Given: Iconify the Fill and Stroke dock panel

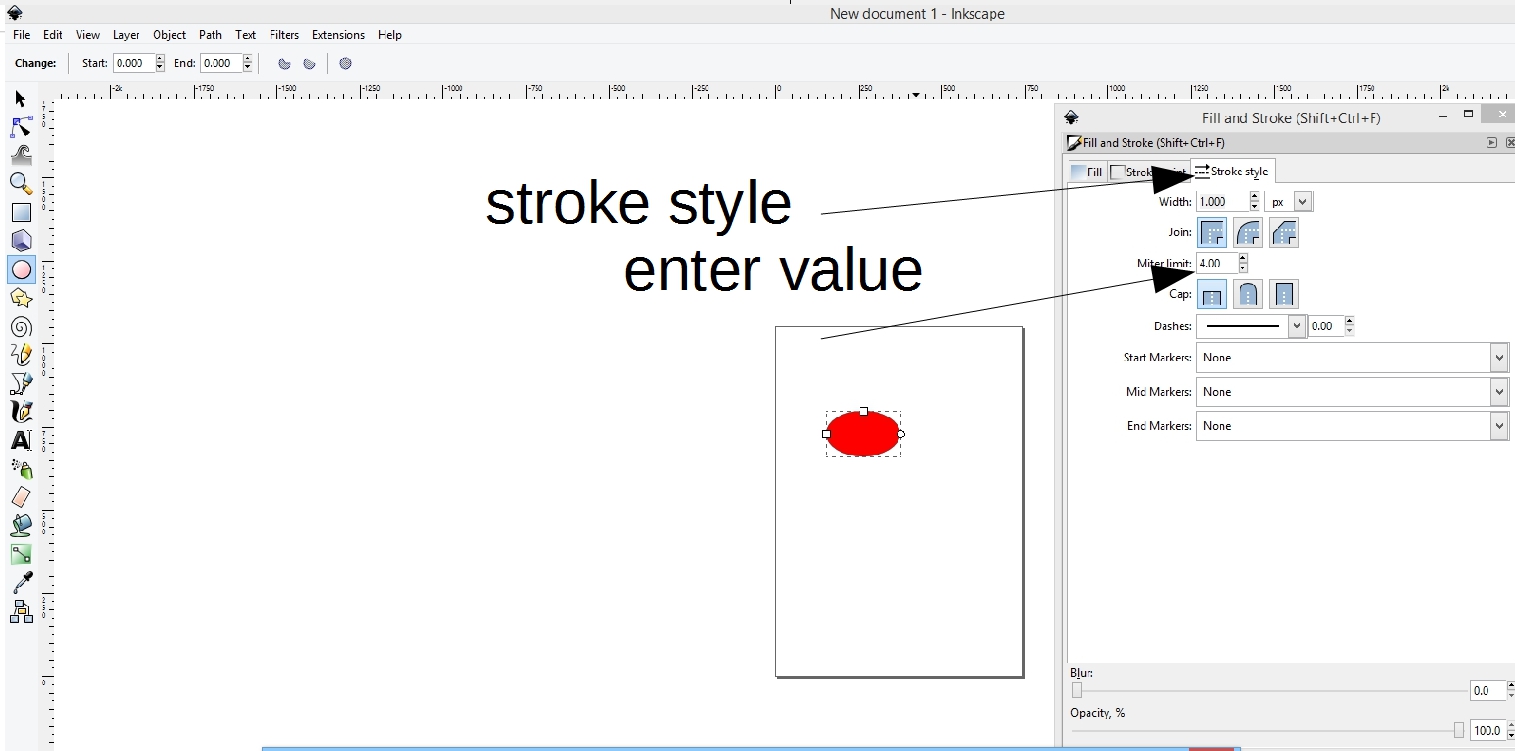Looking at the screenshot, I should (x=1492, y=143).
